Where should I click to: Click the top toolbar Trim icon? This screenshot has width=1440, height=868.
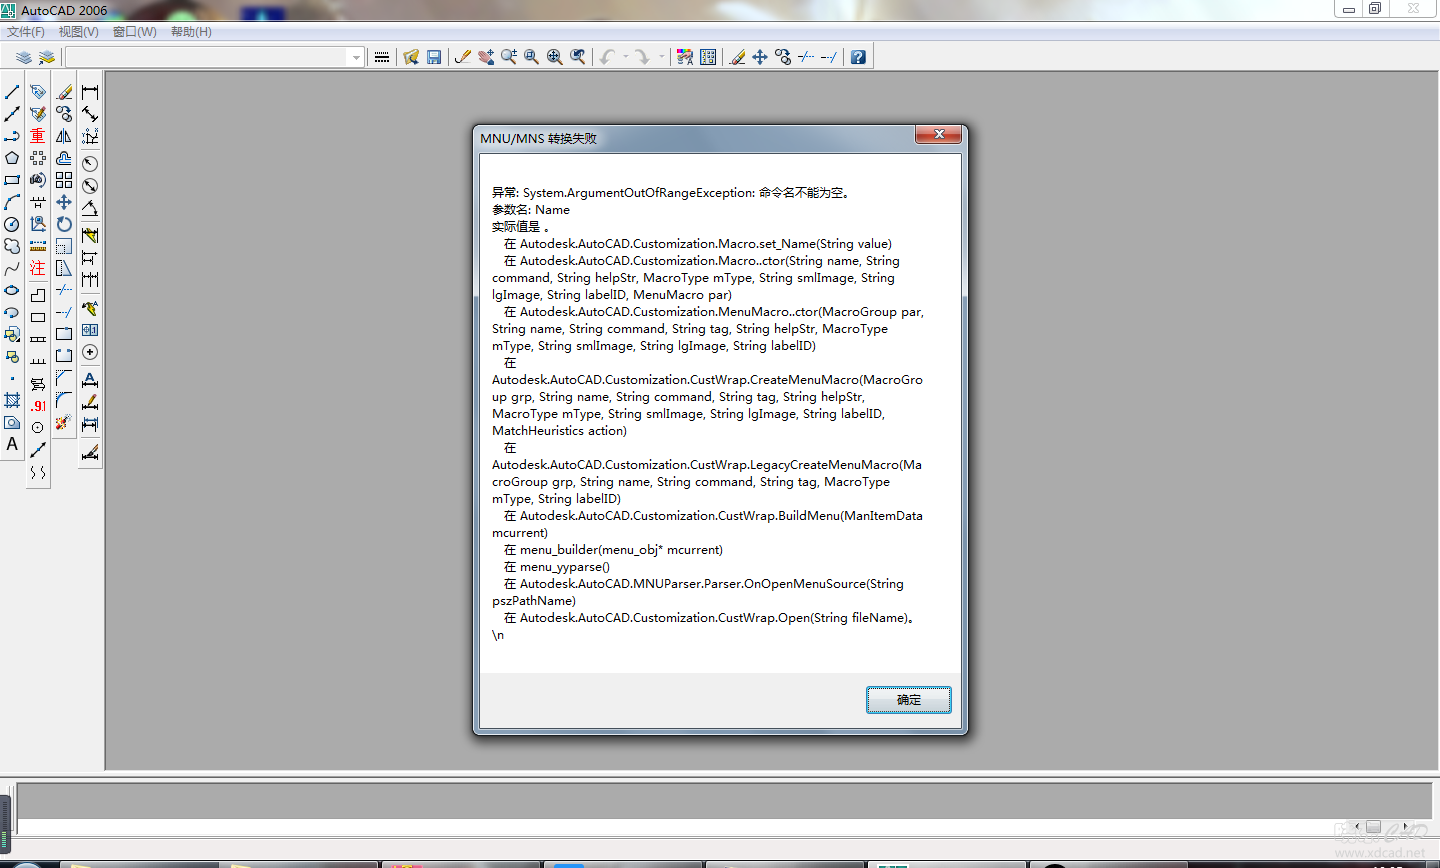(x=806, y=57)
